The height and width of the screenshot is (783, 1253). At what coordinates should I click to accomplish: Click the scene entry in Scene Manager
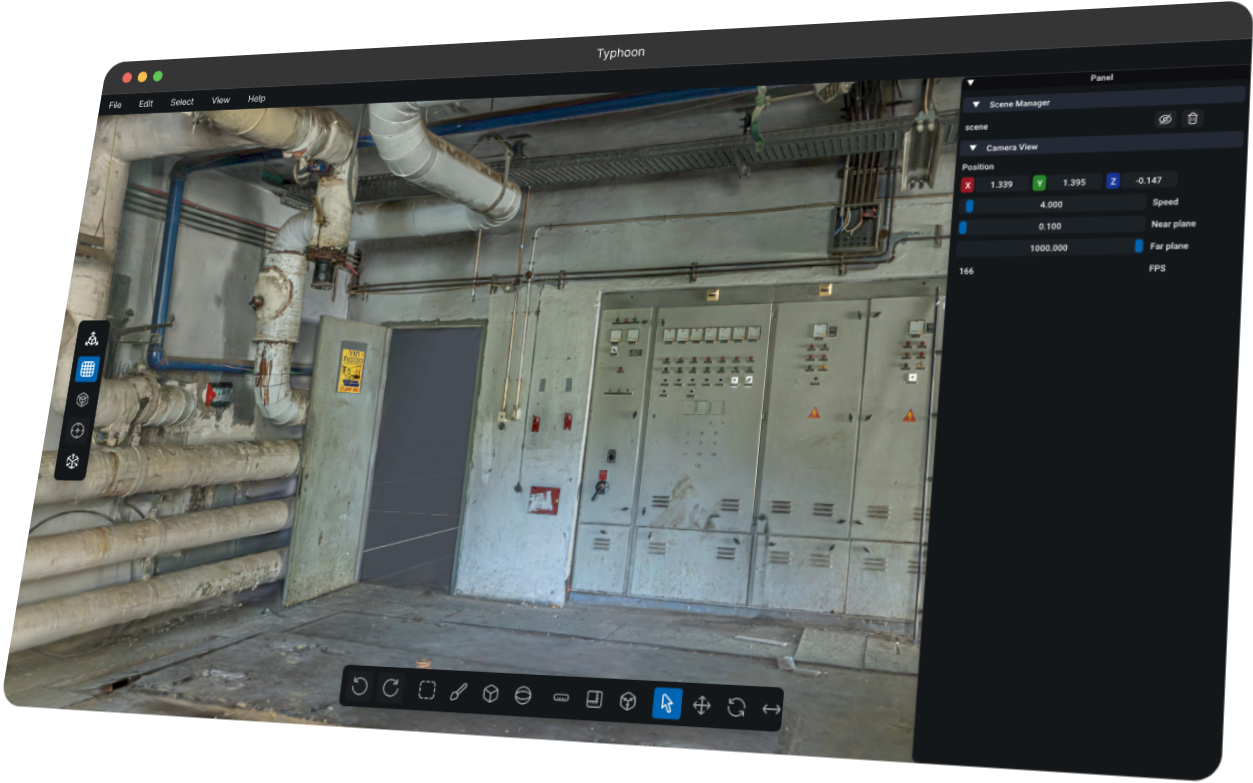(976, 127)
